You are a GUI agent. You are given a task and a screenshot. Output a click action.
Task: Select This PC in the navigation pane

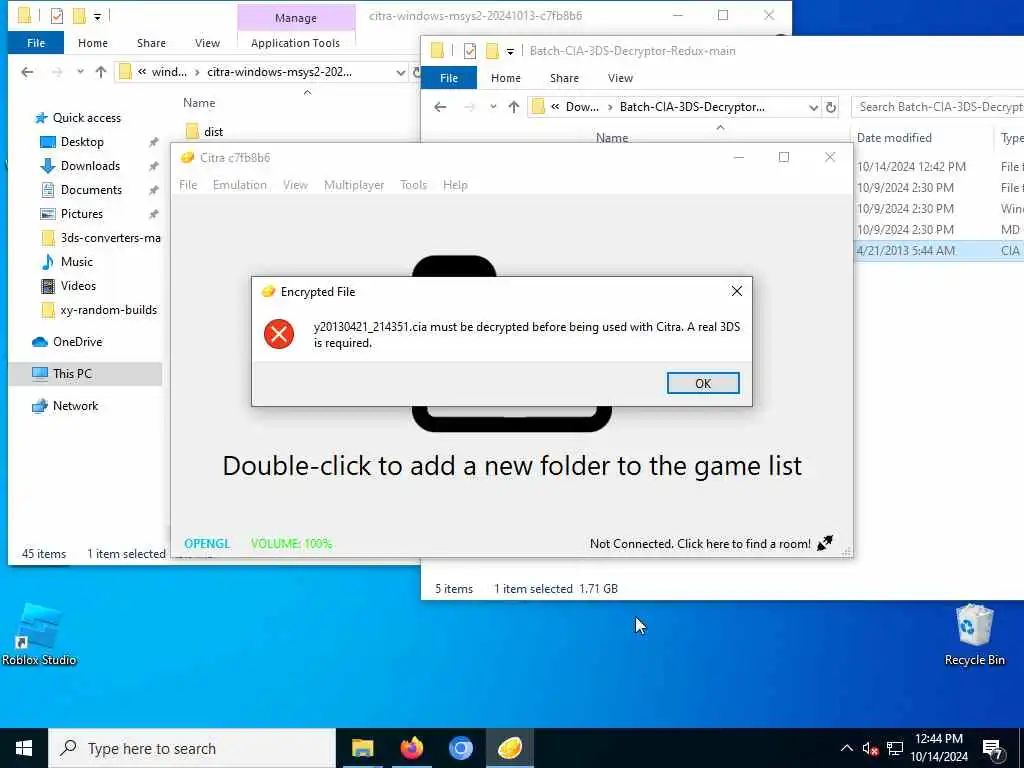[x=72, y=374]
